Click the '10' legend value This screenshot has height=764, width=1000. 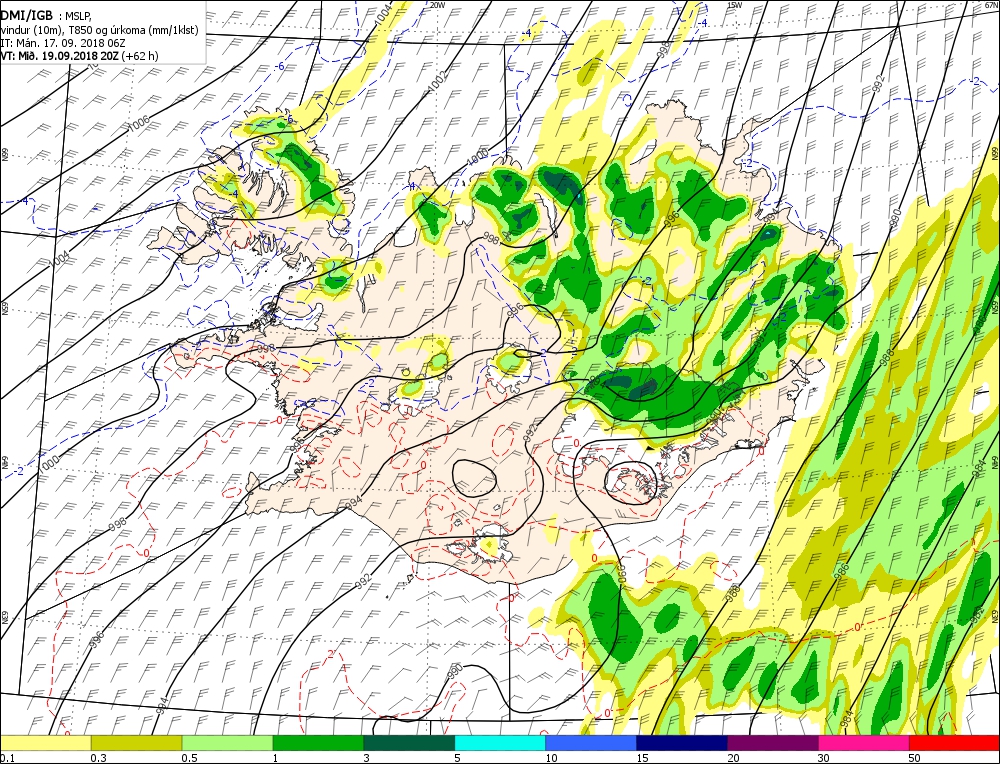(x=551, y=758)
